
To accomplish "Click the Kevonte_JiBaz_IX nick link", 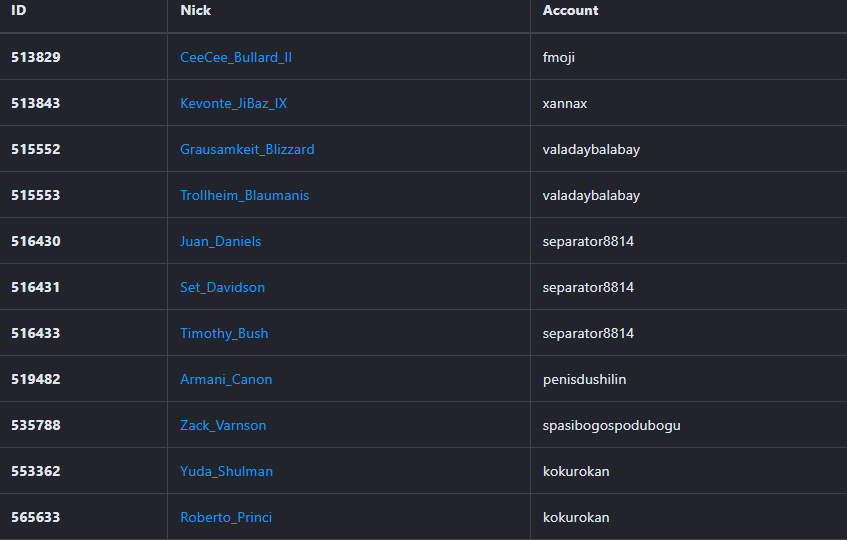I will click(233, 104).
